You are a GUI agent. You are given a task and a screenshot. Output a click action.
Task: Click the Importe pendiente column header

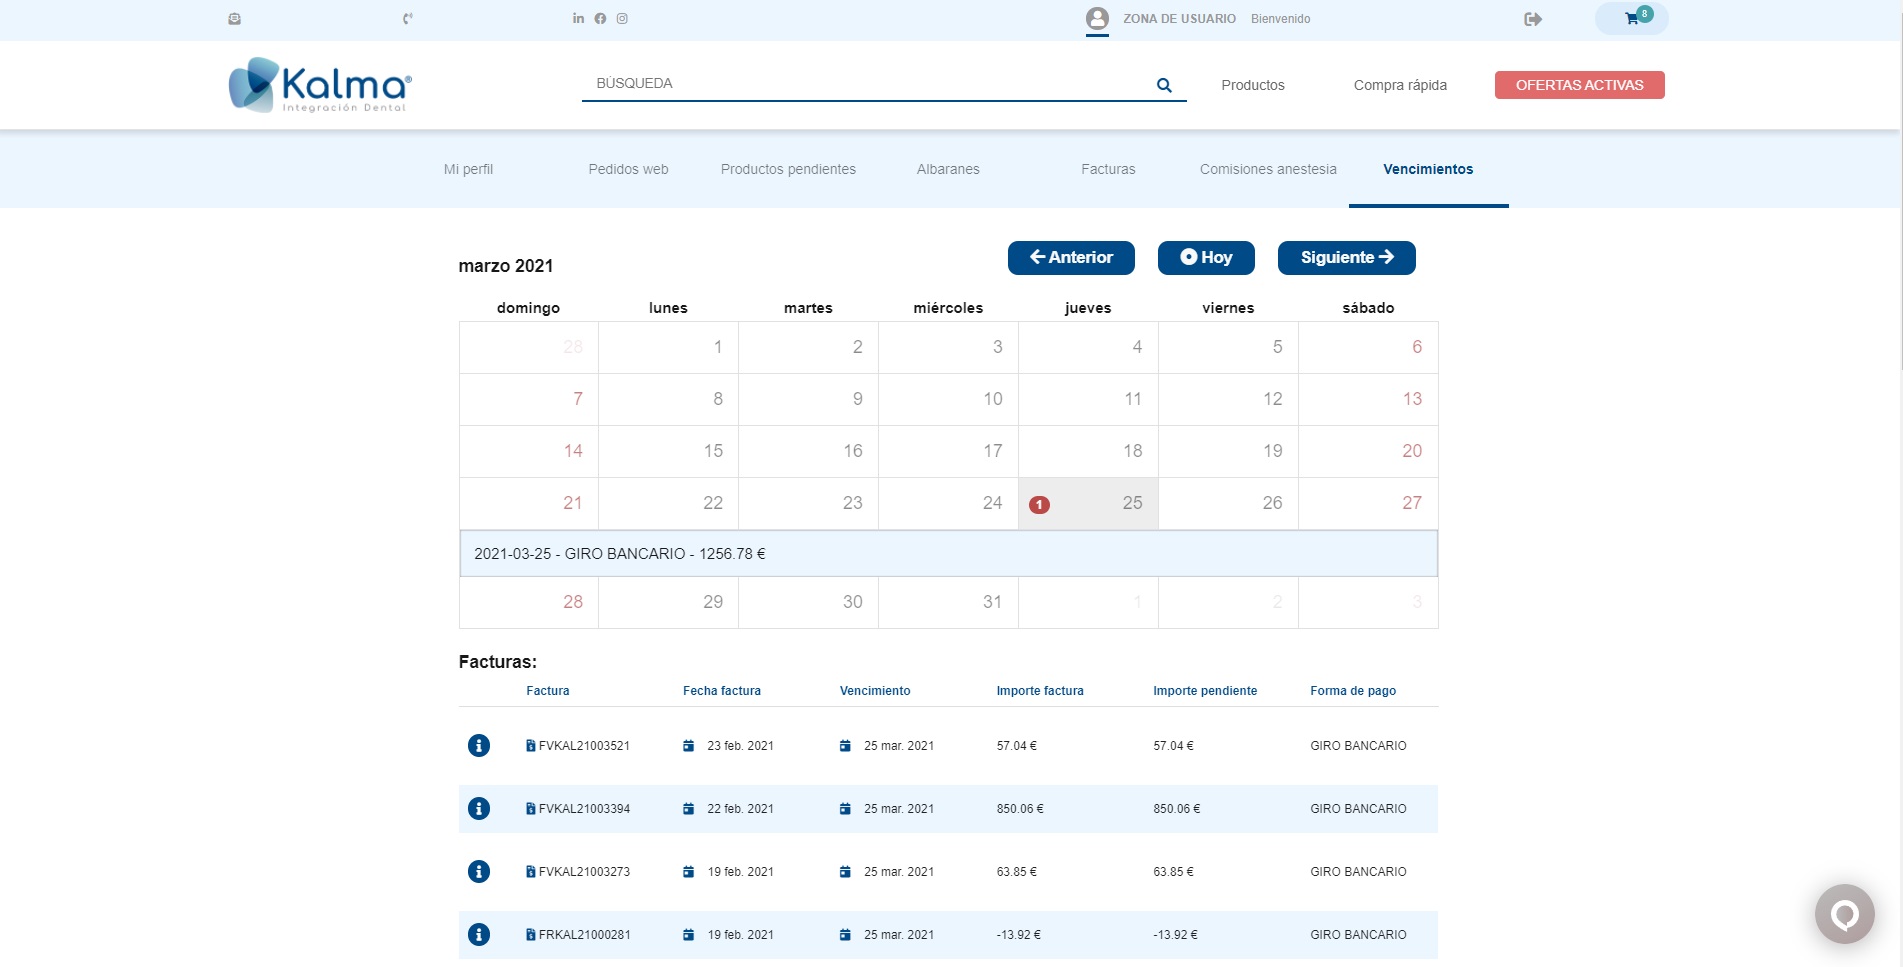(x=1205, y=691)
